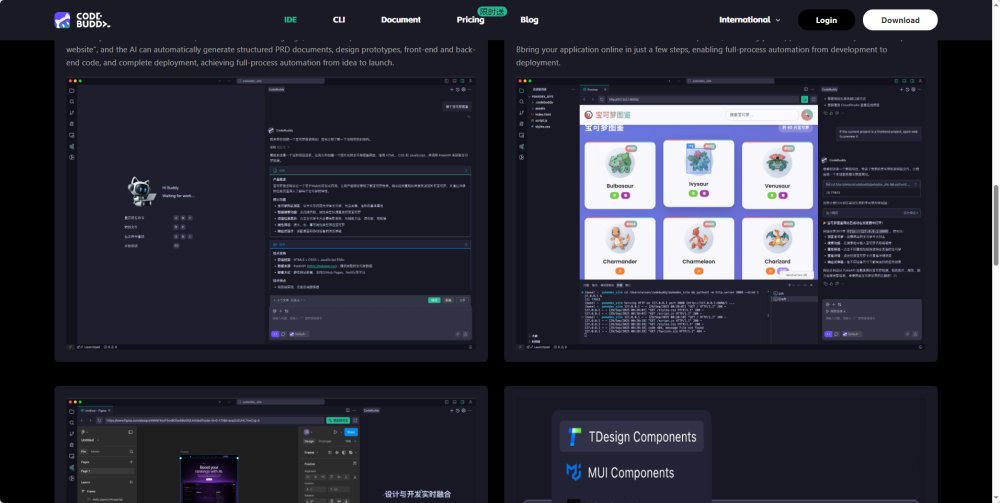Click the Login button
Screen dimensions: 1000x503
826,20
